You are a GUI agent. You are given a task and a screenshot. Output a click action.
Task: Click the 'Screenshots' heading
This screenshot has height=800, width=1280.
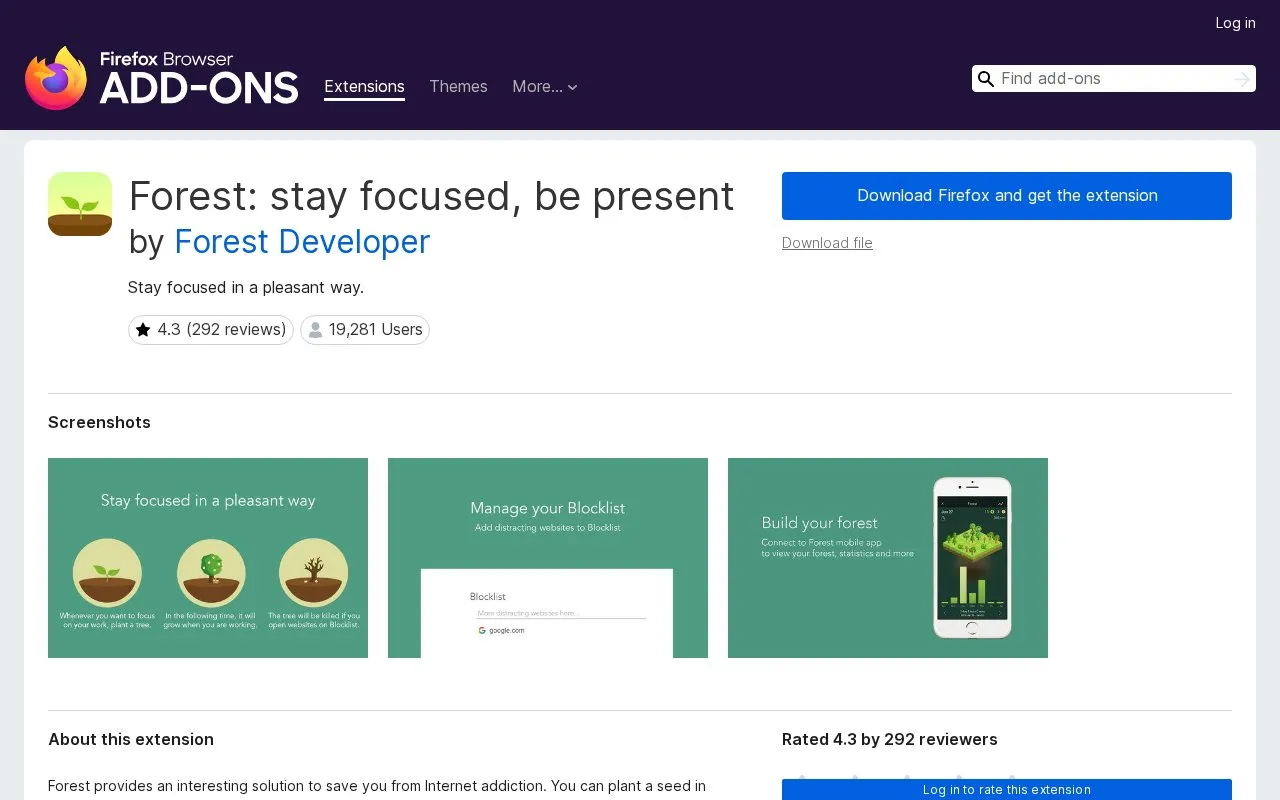(x=99, y=423)
